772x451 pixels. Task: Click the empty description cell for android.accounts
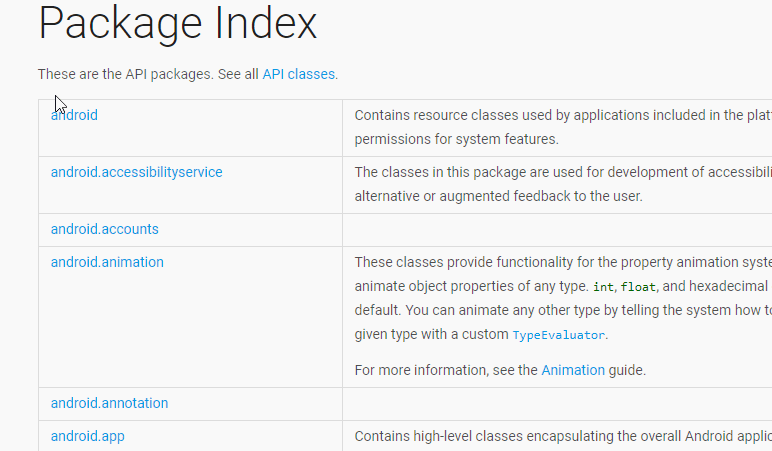[556, 229]
